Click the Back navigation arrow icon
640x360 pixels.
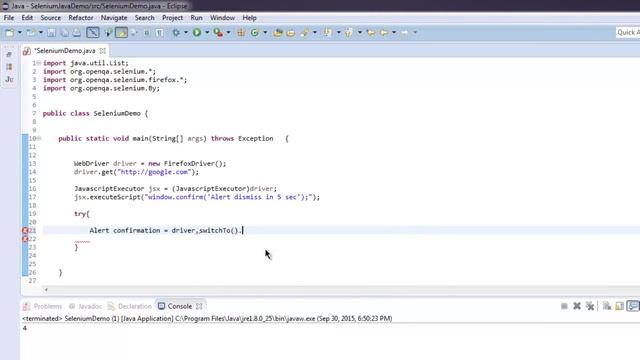(x=384, y=32)
